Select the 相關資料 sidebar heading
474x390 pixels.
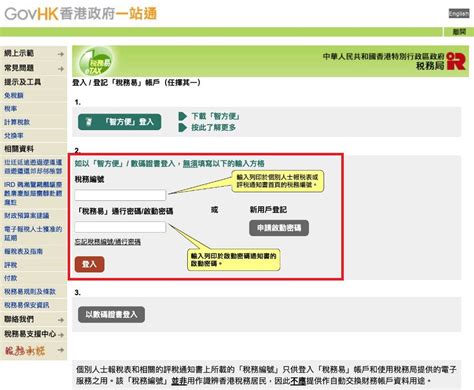pyautogui.click(x=19, y=149)
